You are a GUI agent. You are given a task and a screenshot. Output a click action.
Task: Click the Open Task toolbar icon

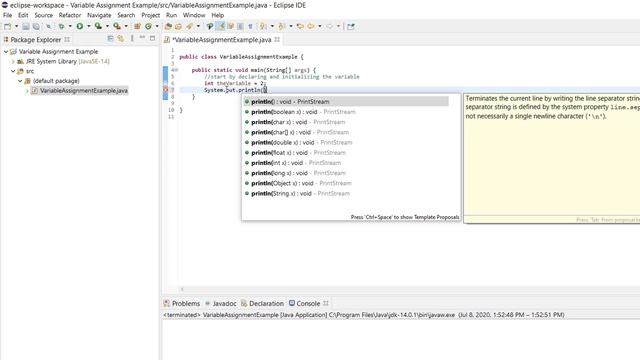[178, 27]
